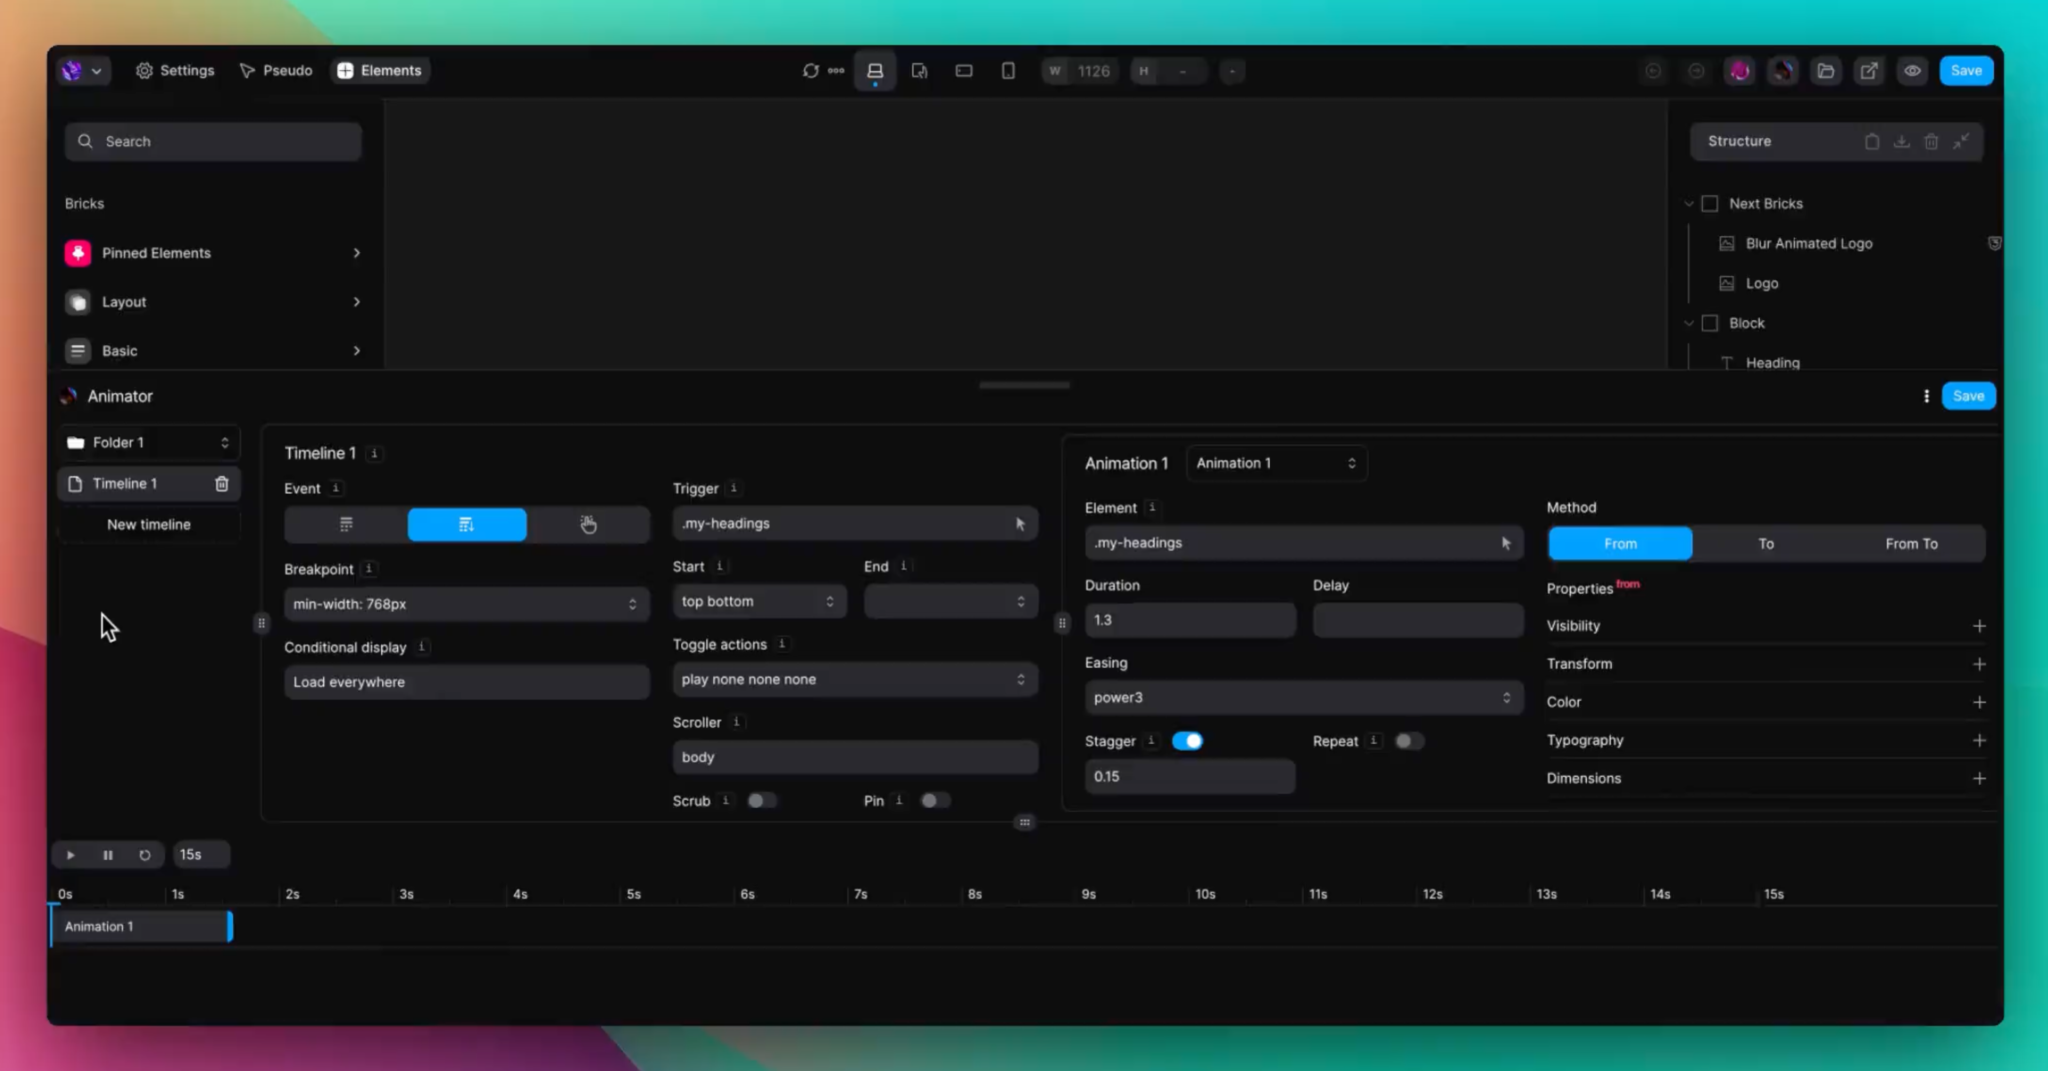Turn on the Scrub toggle
Screen dimensions: 2048x1071
(x=762, y=801)
